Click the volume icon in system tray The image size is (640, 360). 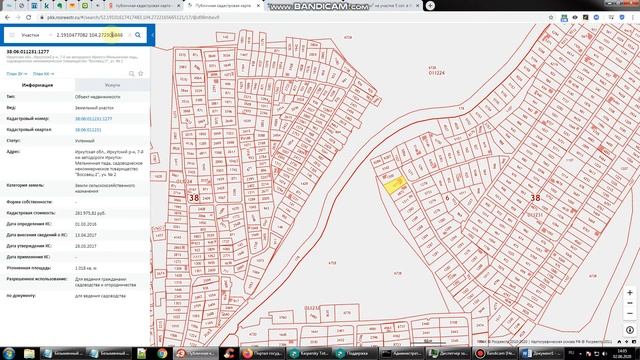[604, 353]
